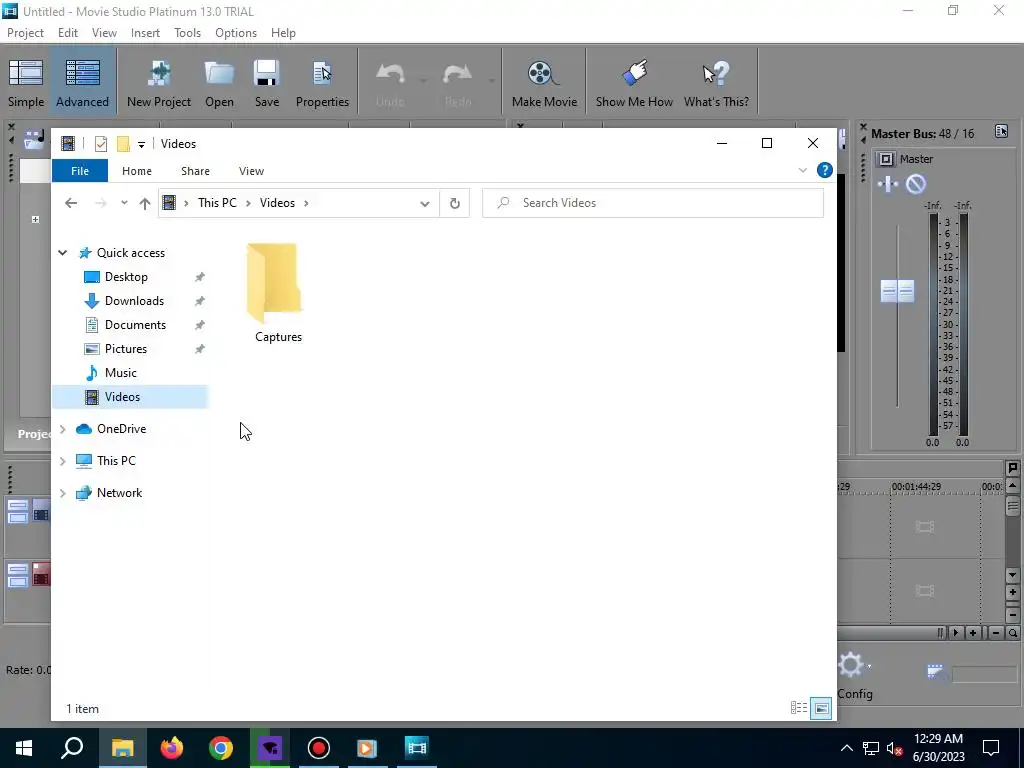Show hidden system tray icons

tap(846, 748)
